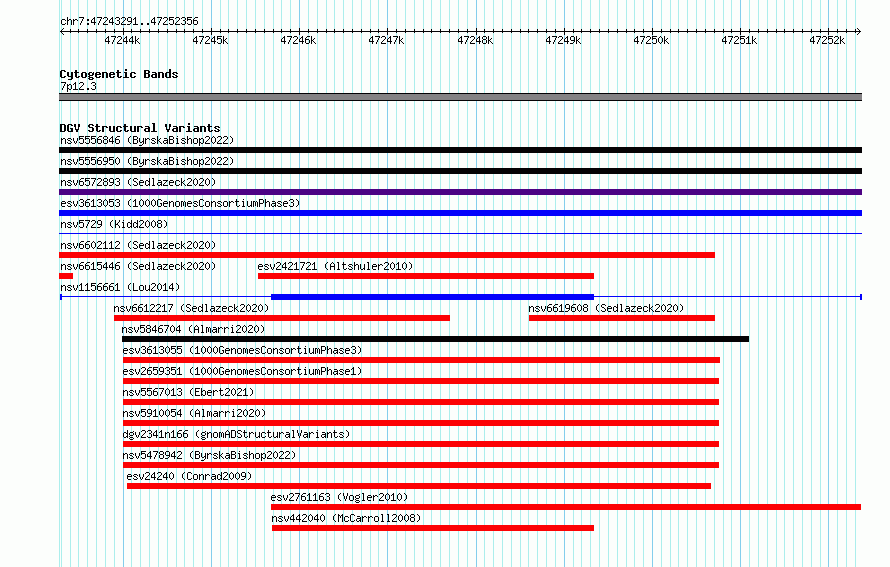Image resolution: width=890 pixels, height=567 pixels.
Task: Click the 47250k ruler tick label
Action: pyautogui.click(x=651, y=40)
